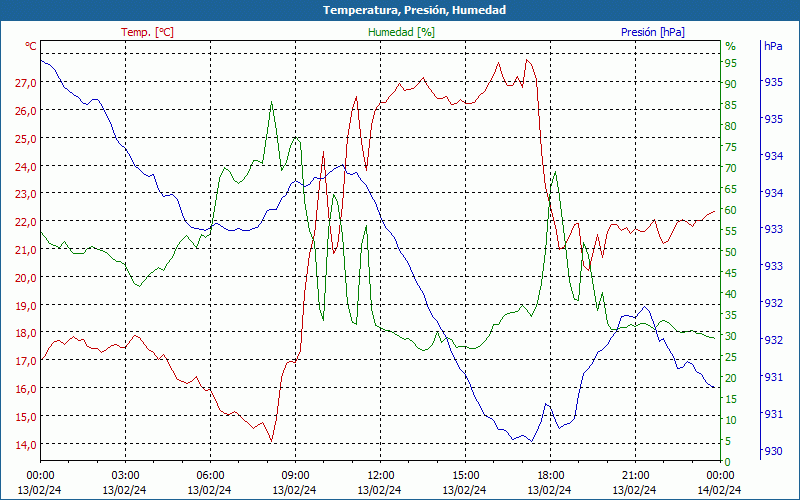The width and height of the screenshot is (800, 500).
Task: Select the 50 tick on humidity axis
Action: point(731,252)
